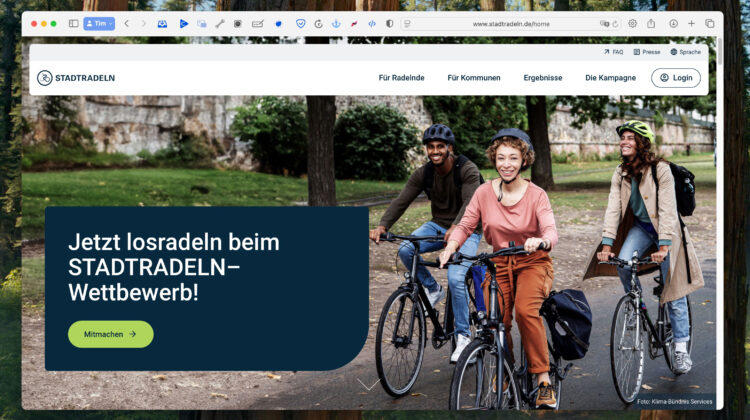This screenshot has width=750, height=420.
Task: Click the Share icon in Safari toolbar
Action: 651,23
